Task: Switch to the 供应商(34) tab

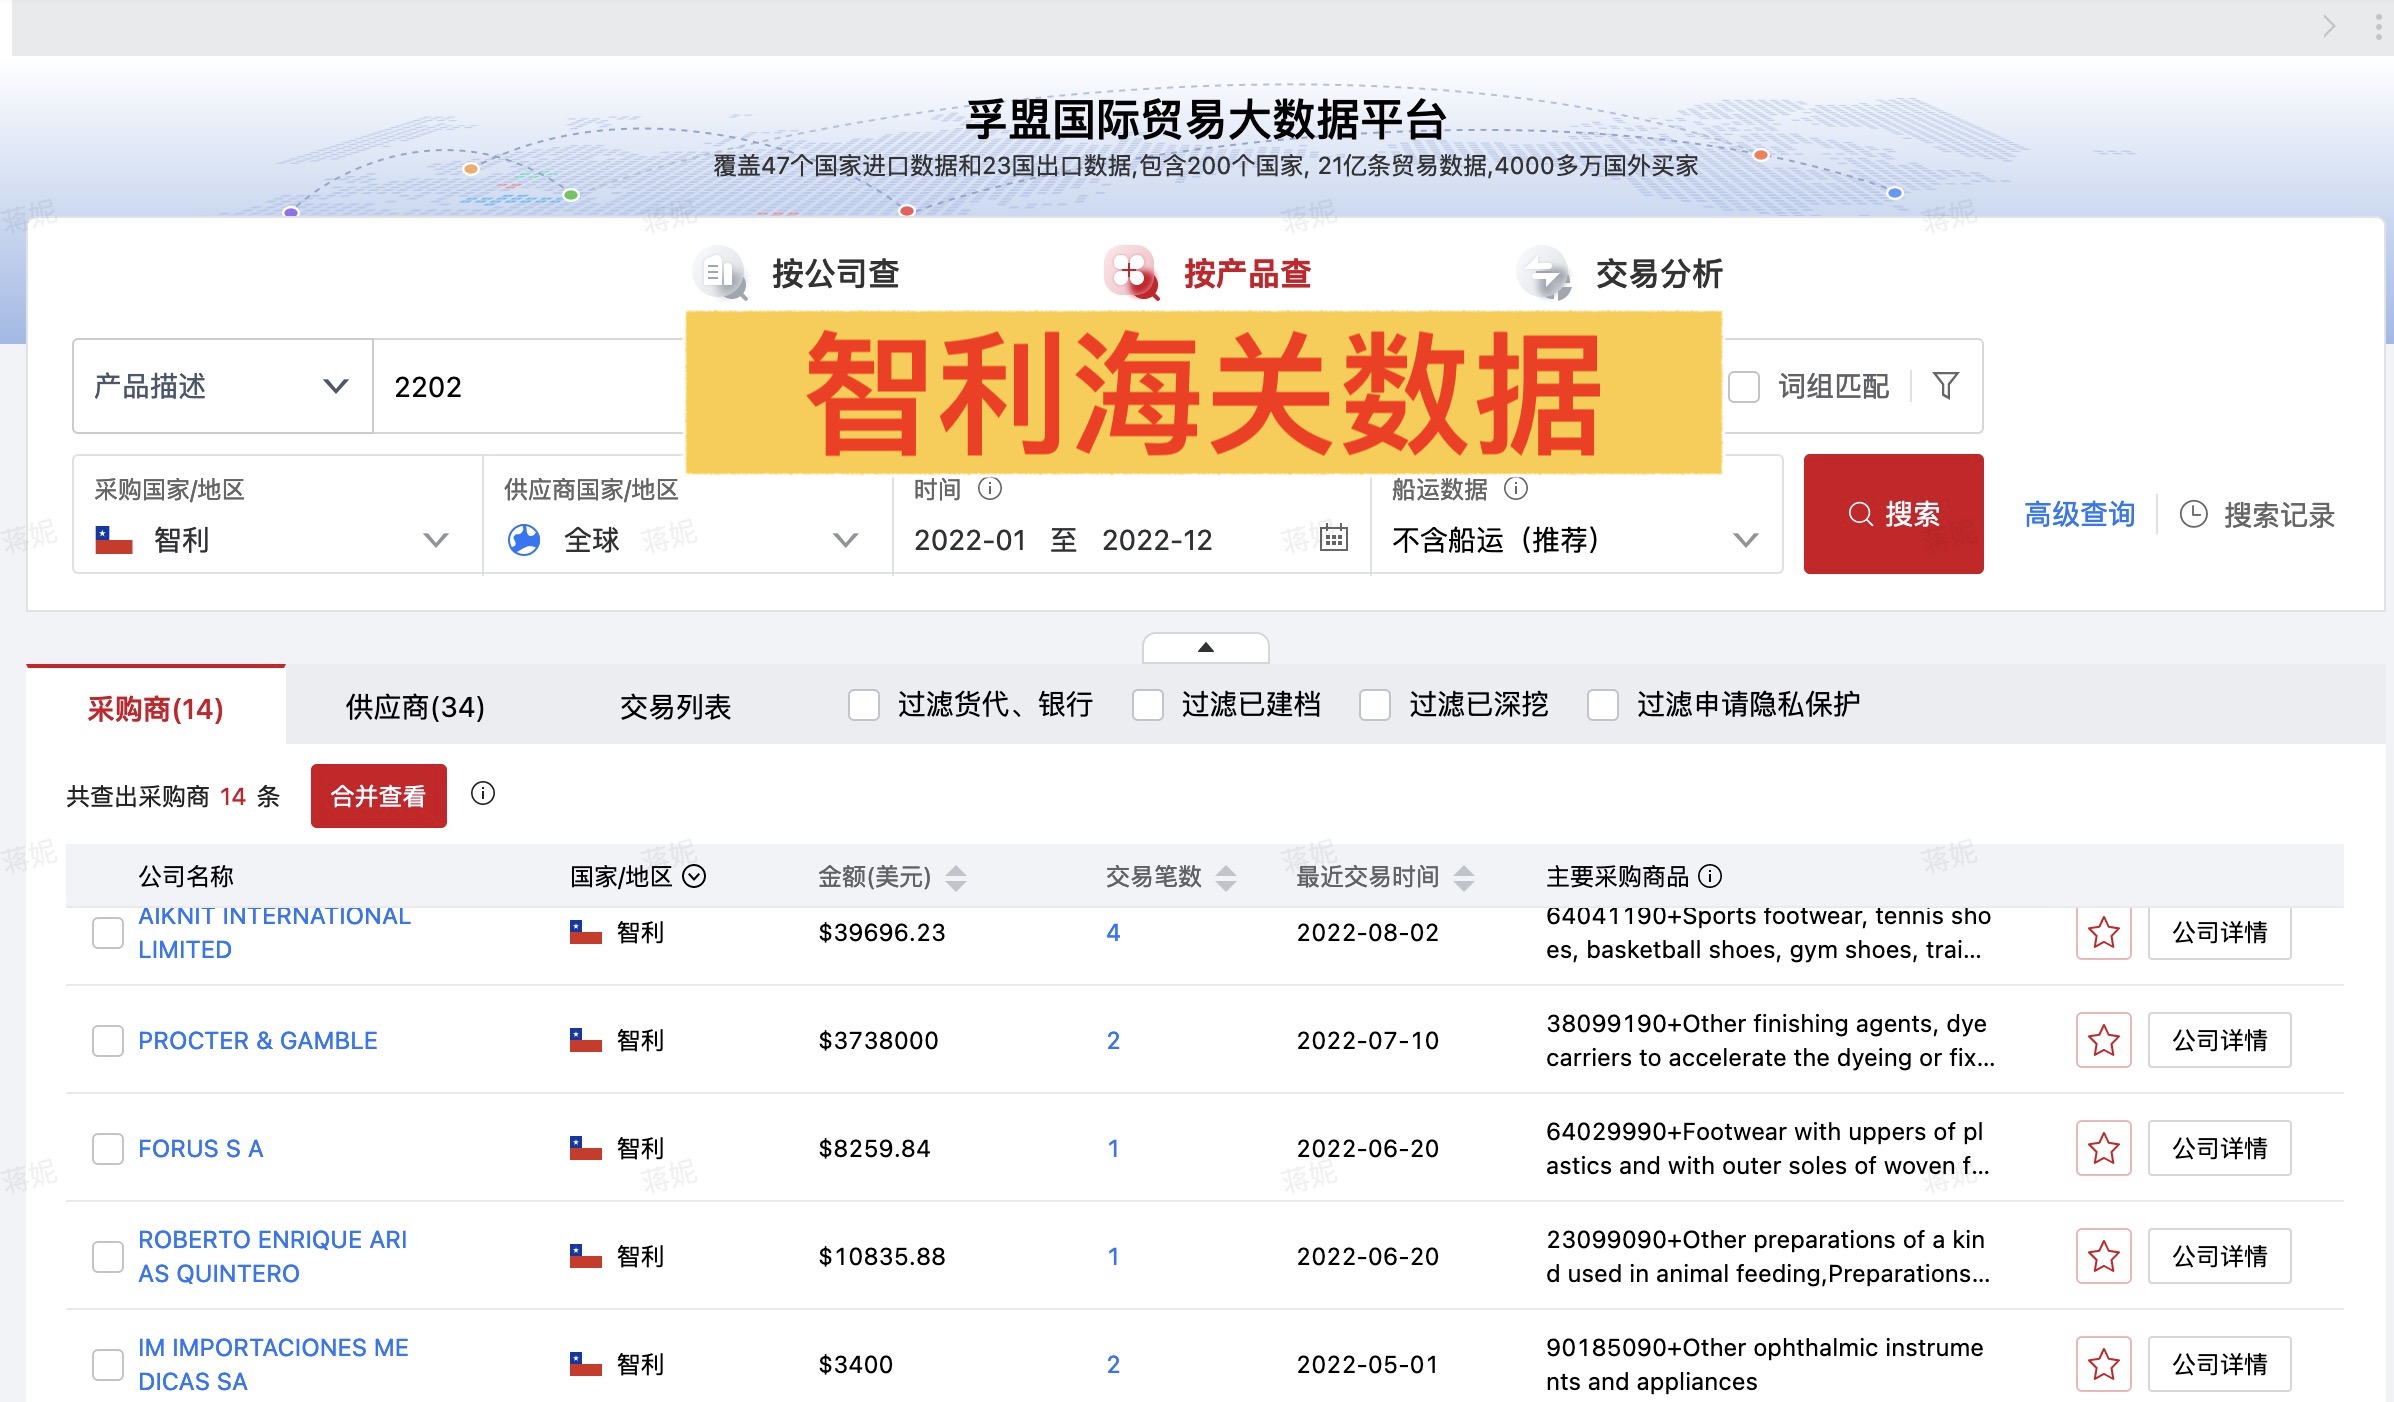Action: [x=413, y=706]
